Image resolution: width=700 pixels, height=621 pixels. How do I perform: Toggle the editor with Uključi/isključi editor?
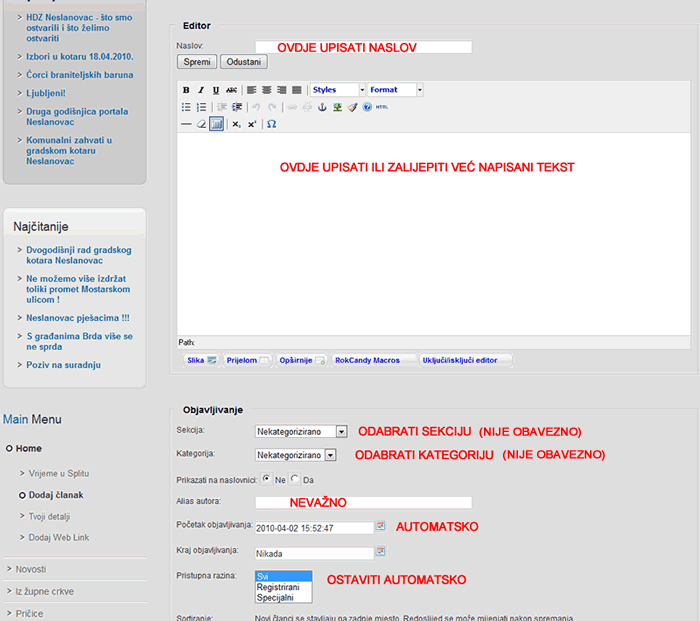[x=465, y=360]
